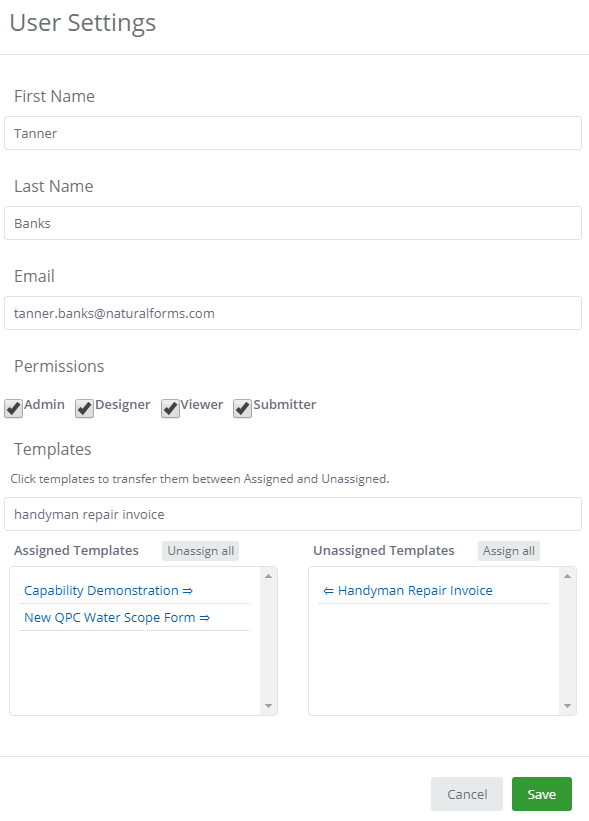Click down arrow of Unassigned Templates scrollbar
This screenshot has height=821, width=589.
point(568,706)
